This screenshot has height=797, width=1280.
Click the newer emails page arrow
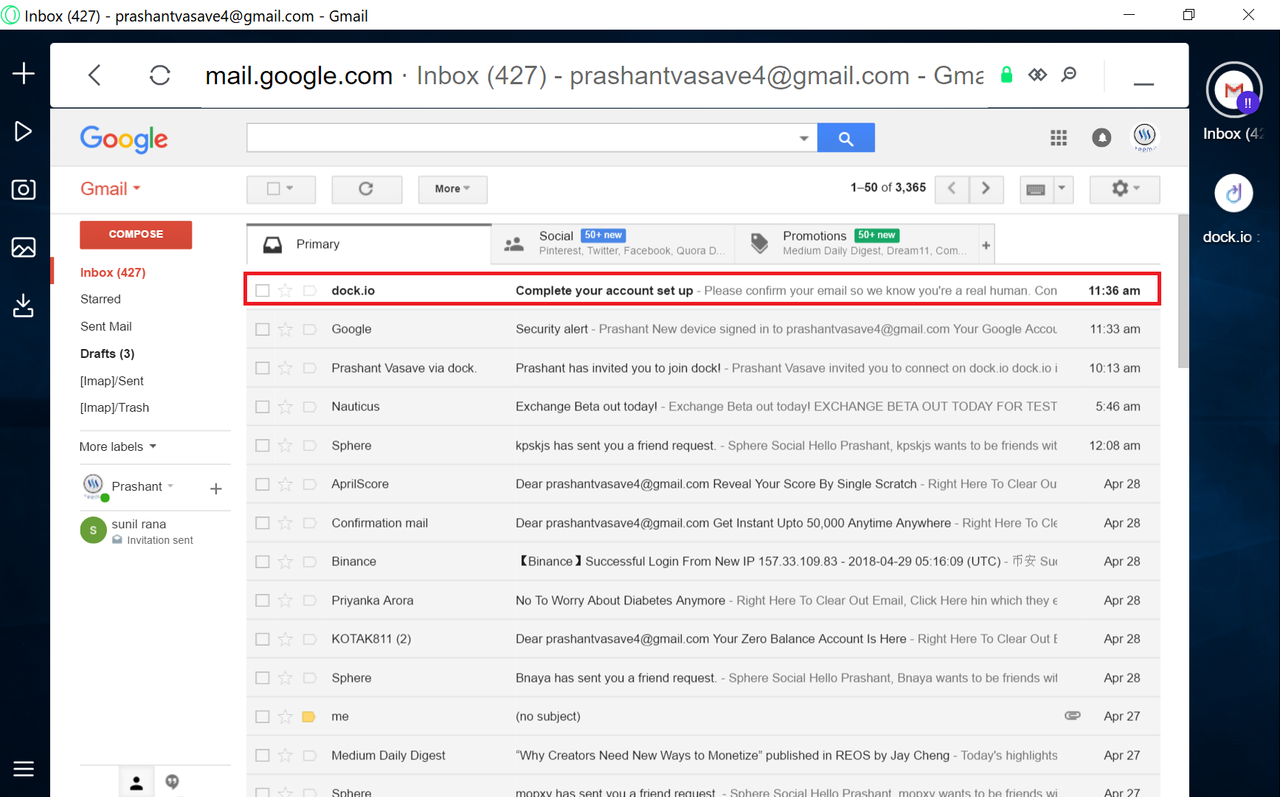pyautogui.click(x=952, y=188)
